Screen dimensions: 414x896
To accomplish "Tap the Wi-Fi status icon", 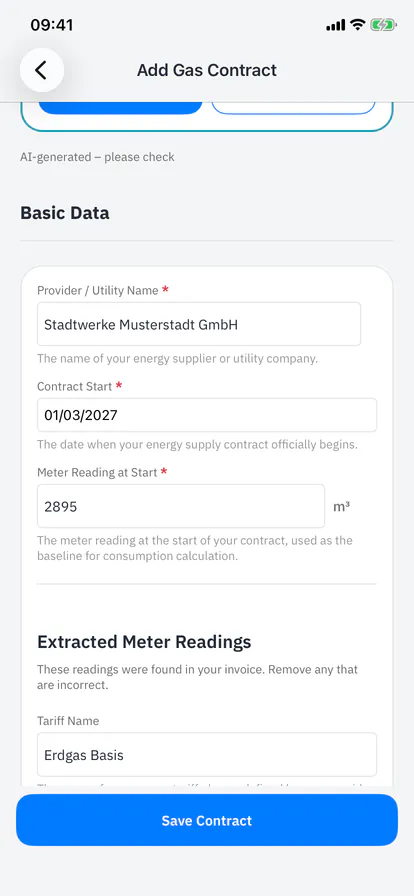I will click(357, 25).
